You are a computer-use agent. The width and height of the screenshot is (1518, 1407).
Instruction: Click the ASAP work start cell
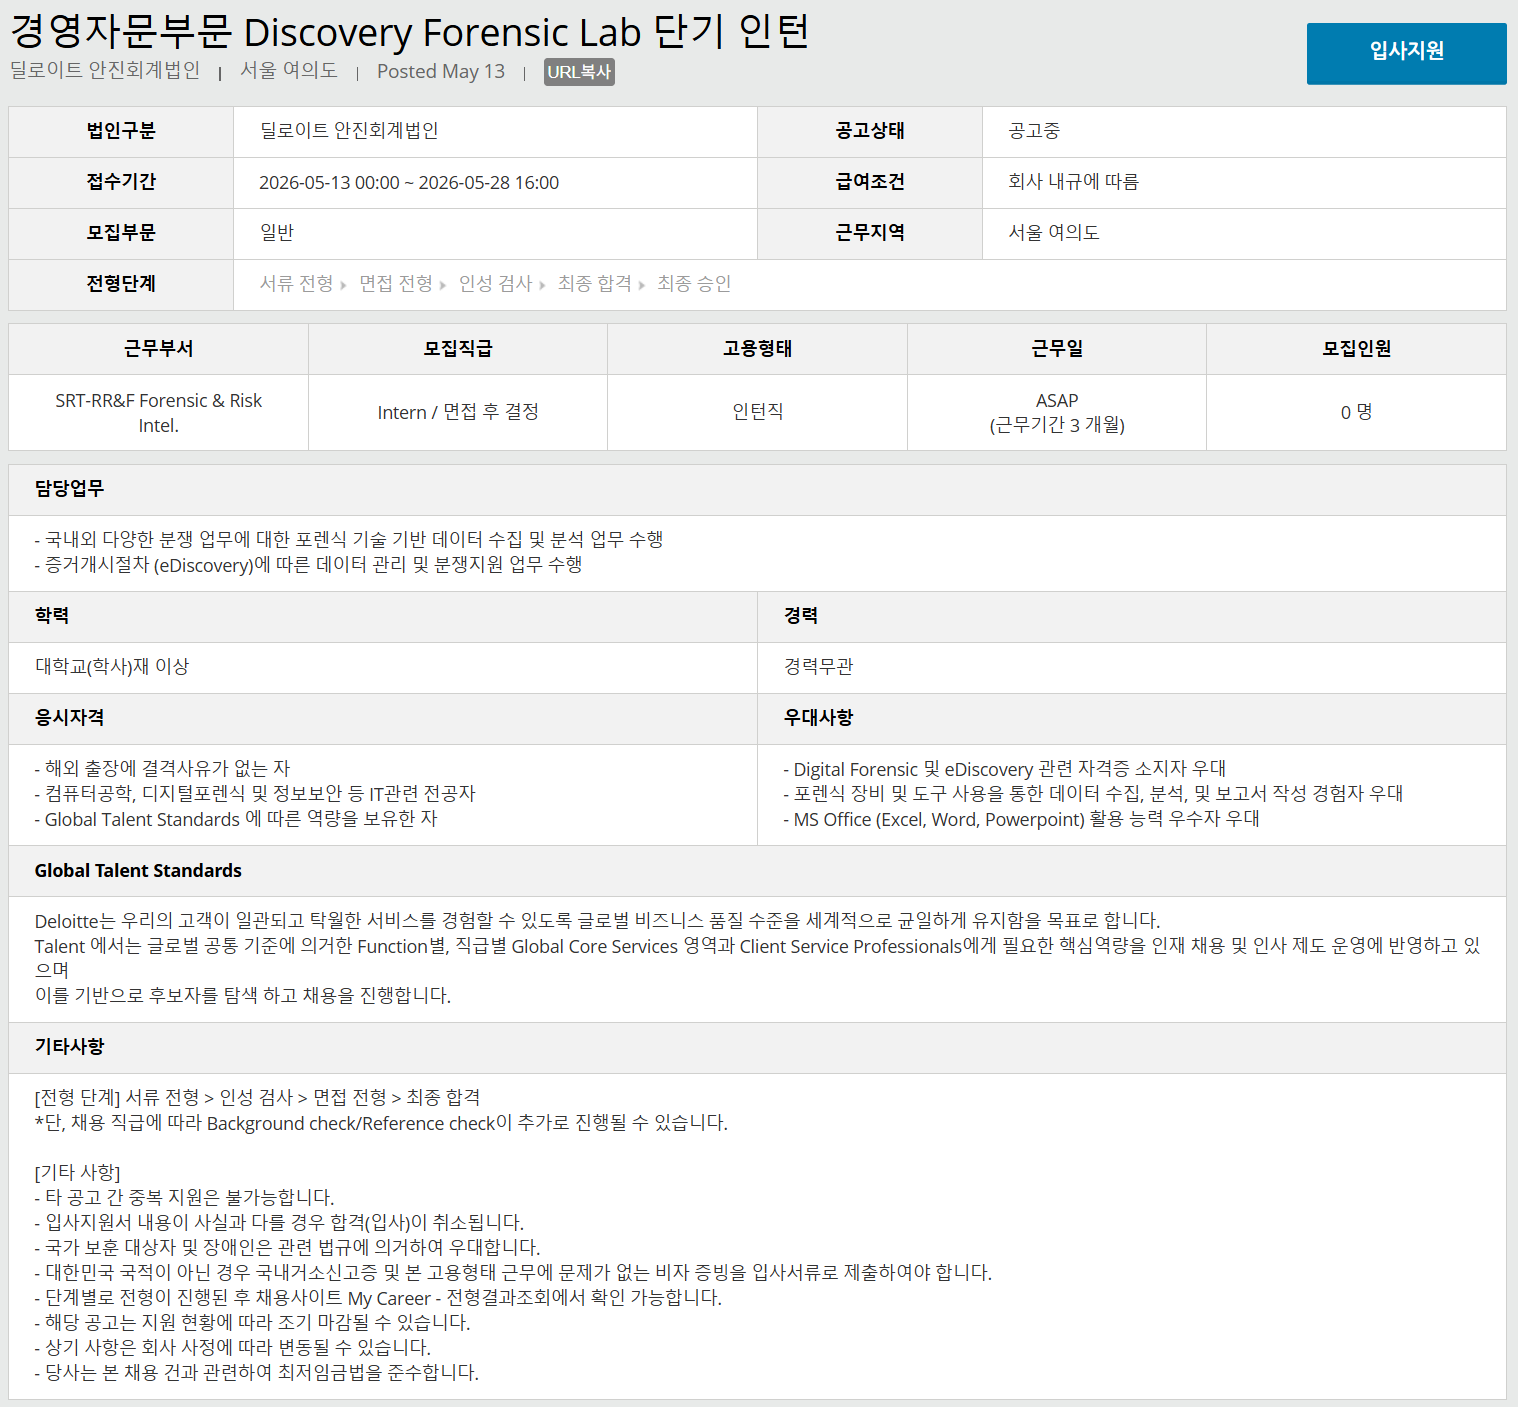[x=1057, y=413]
